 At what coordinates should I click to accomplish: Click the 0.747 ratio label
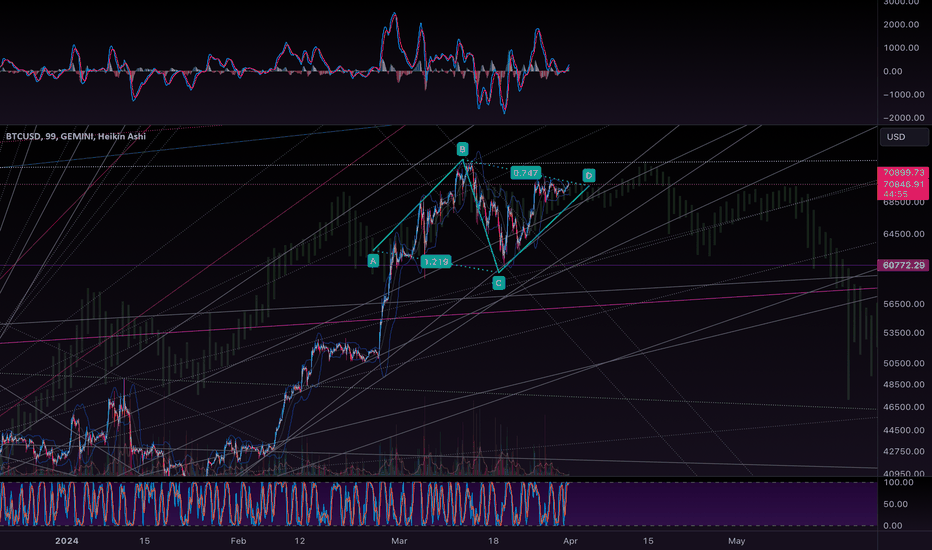point(525,173)
